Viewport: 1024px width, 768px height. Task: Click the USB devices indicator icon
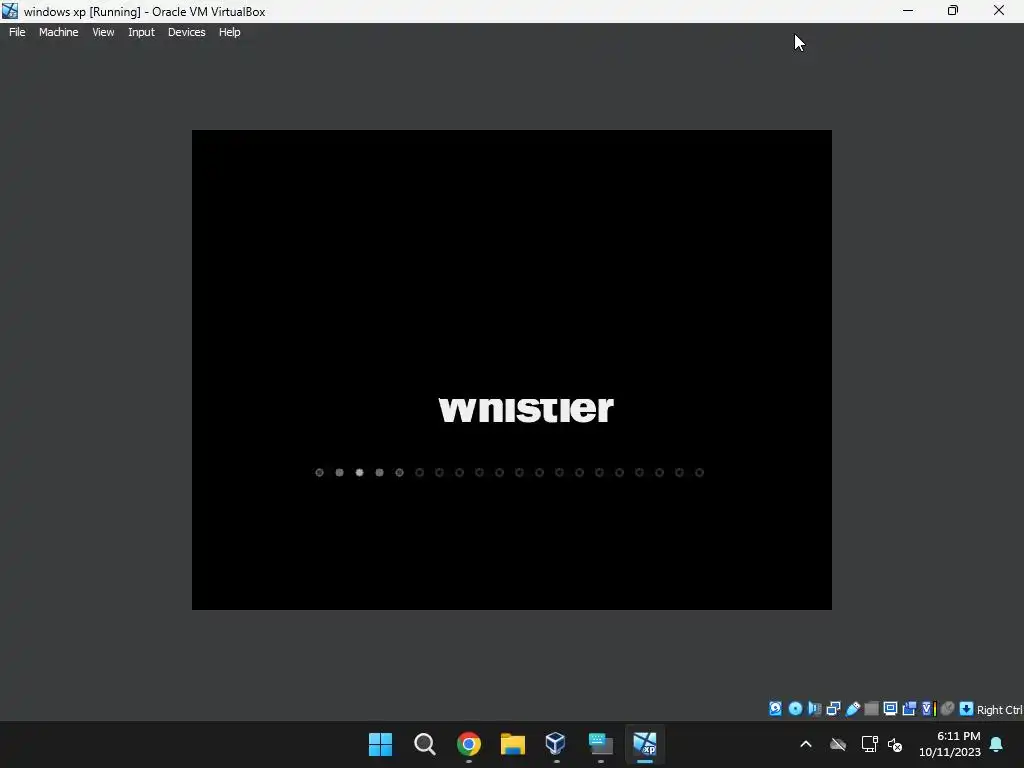tap(853, 709)
